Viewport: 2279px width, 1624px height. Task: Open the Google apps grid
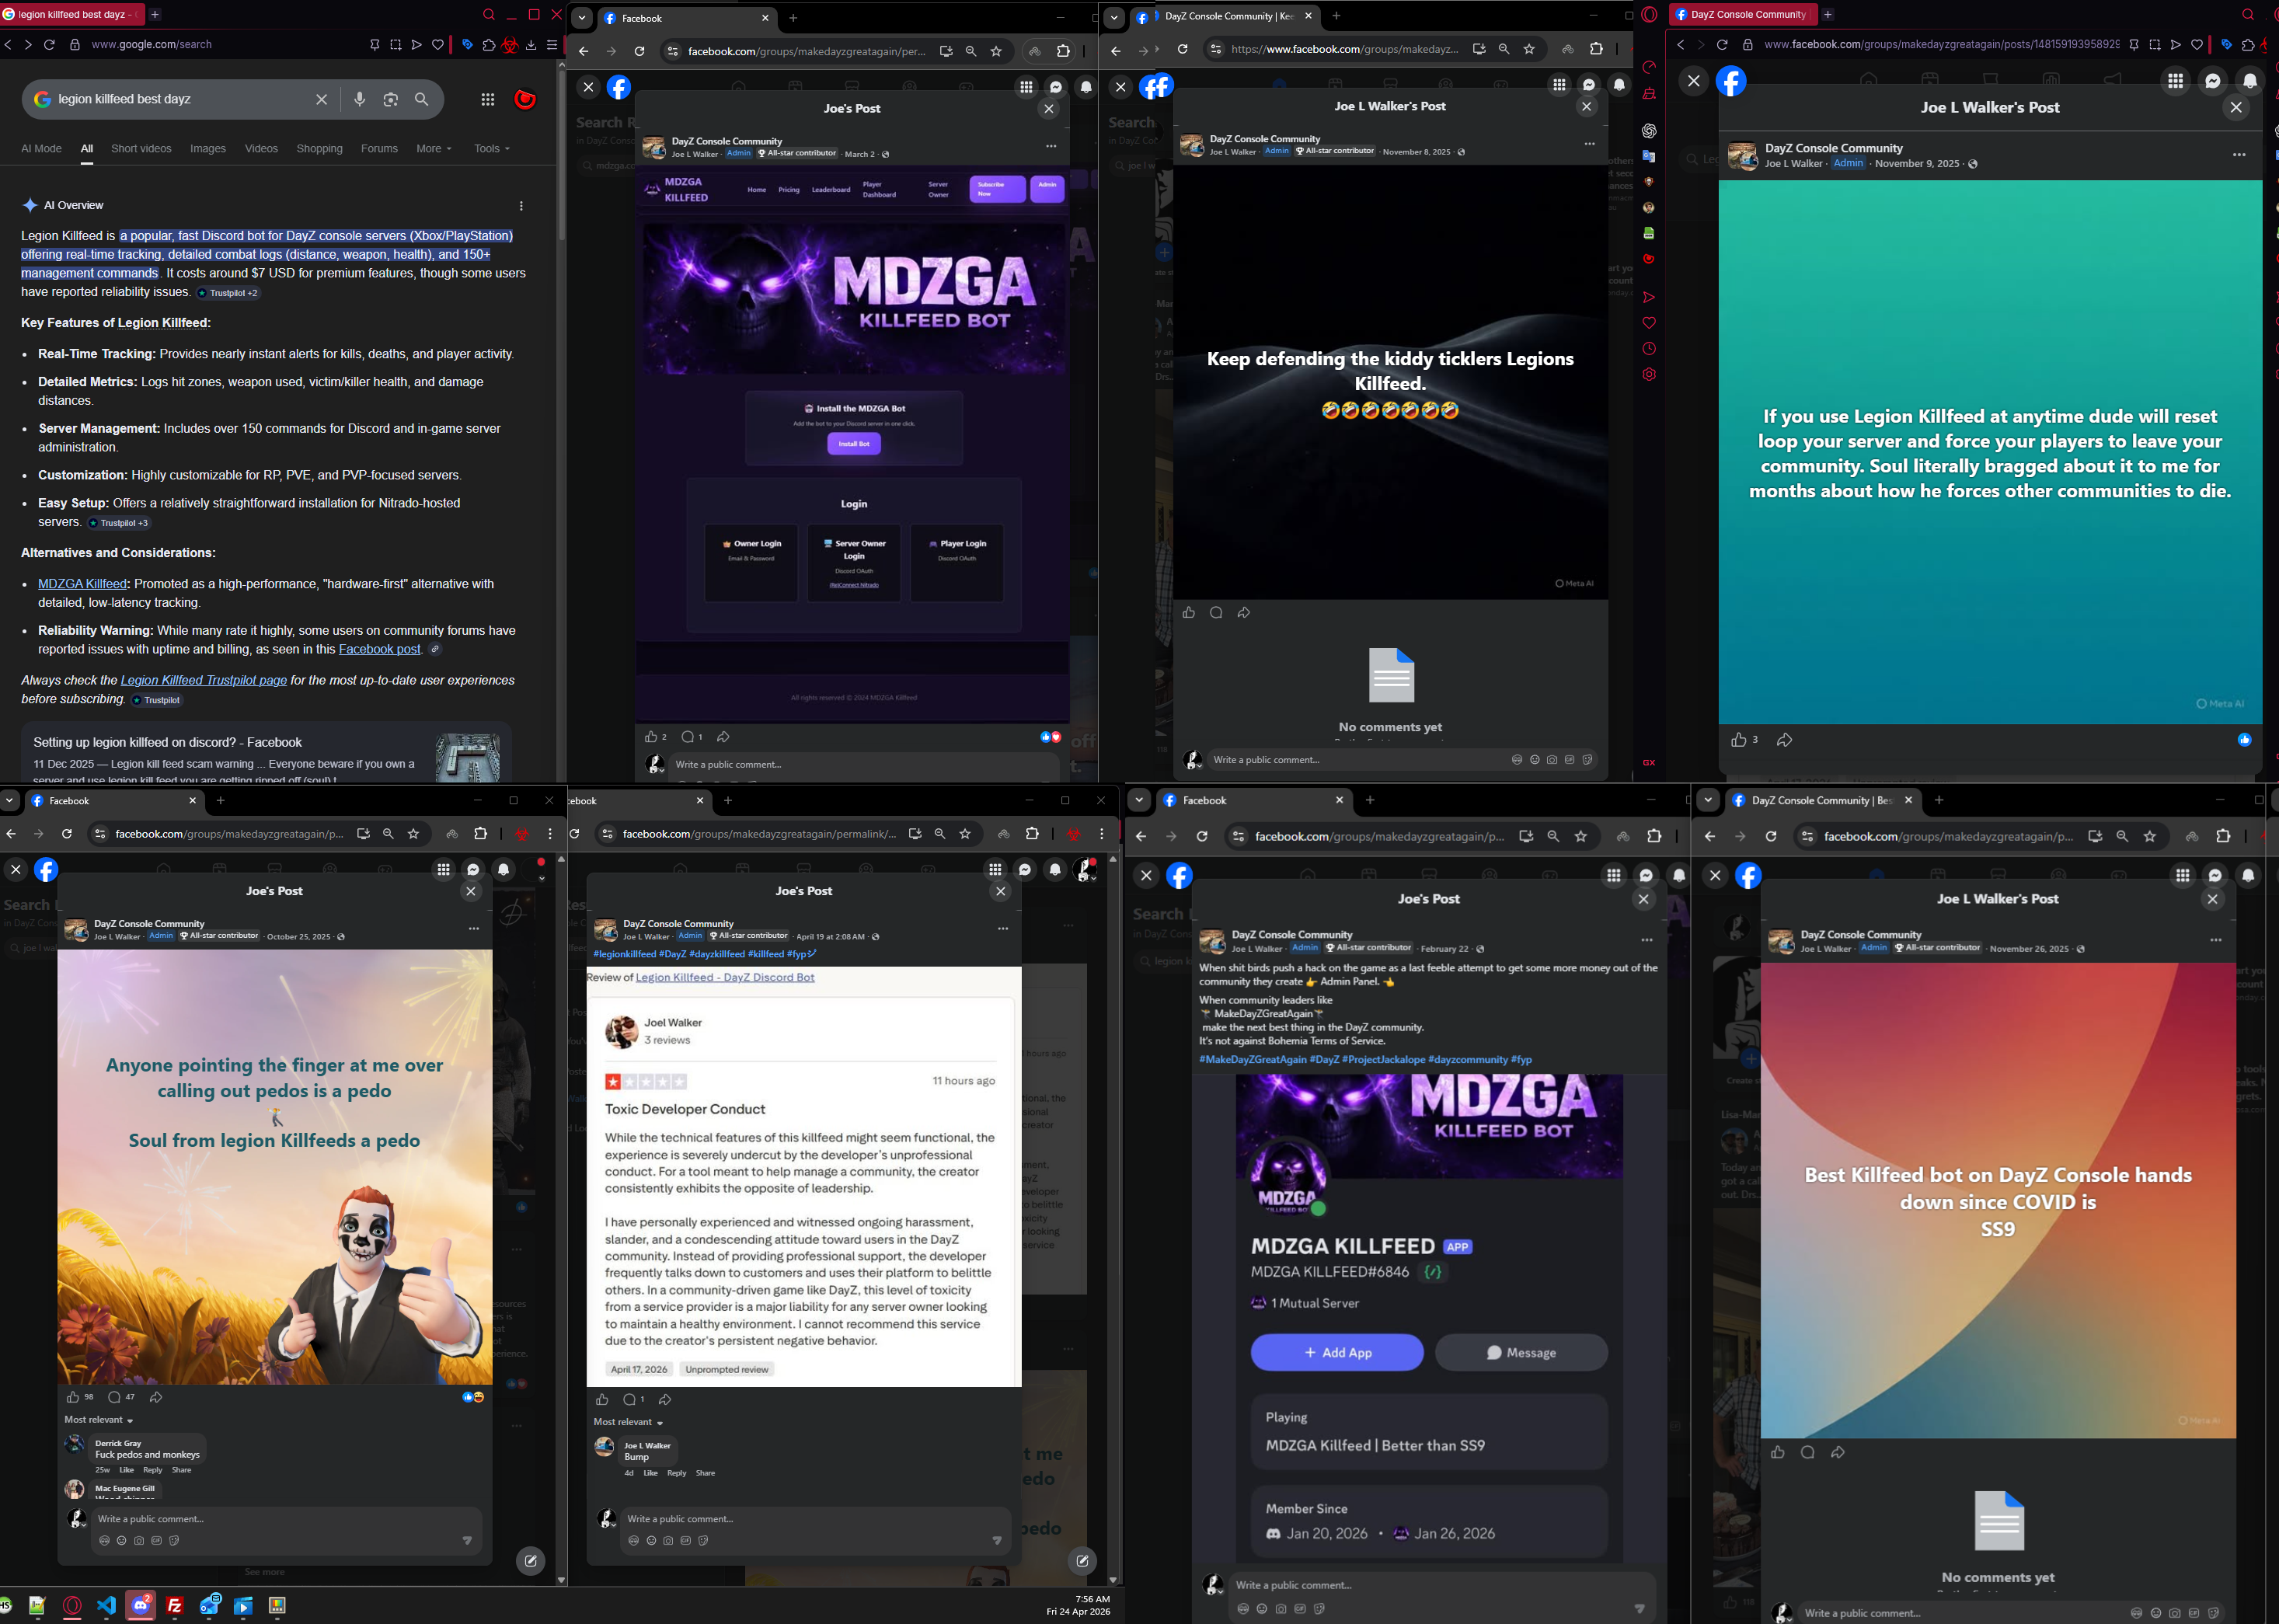point(488,99)
